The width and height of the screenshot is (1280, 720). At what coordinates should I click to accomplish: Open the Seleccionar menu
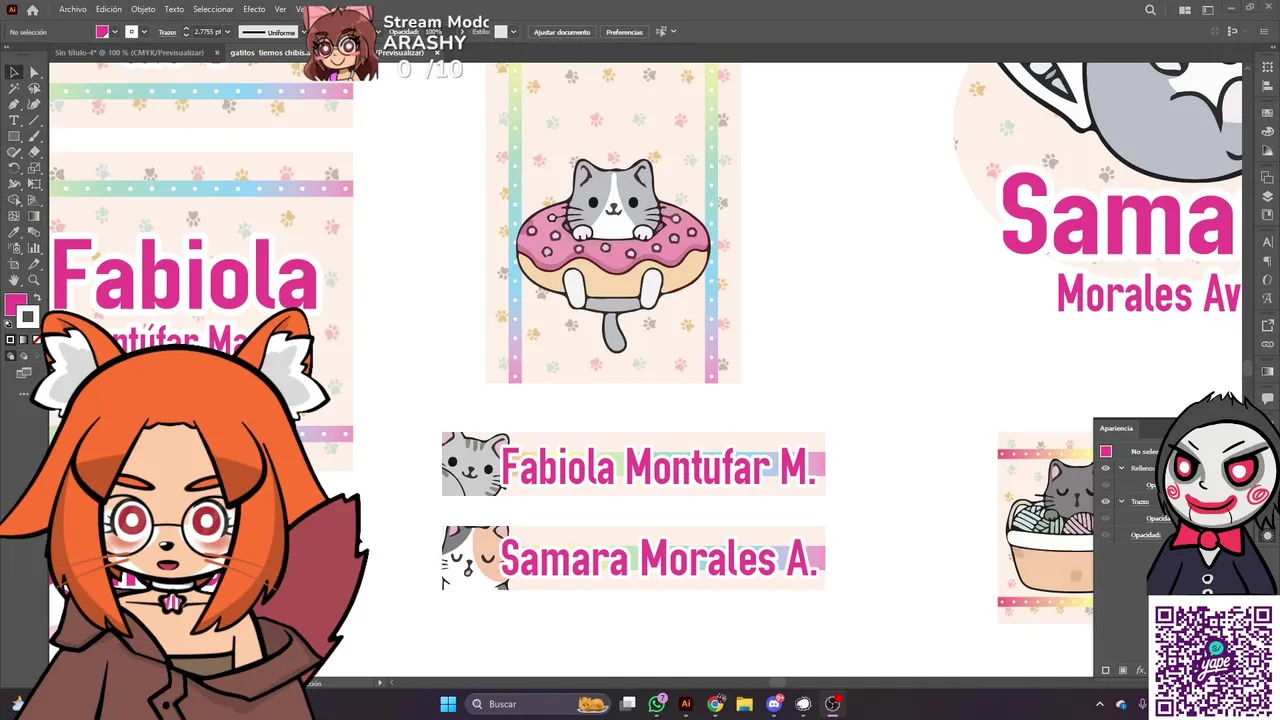pyautogui.click(x=213, y=10)
